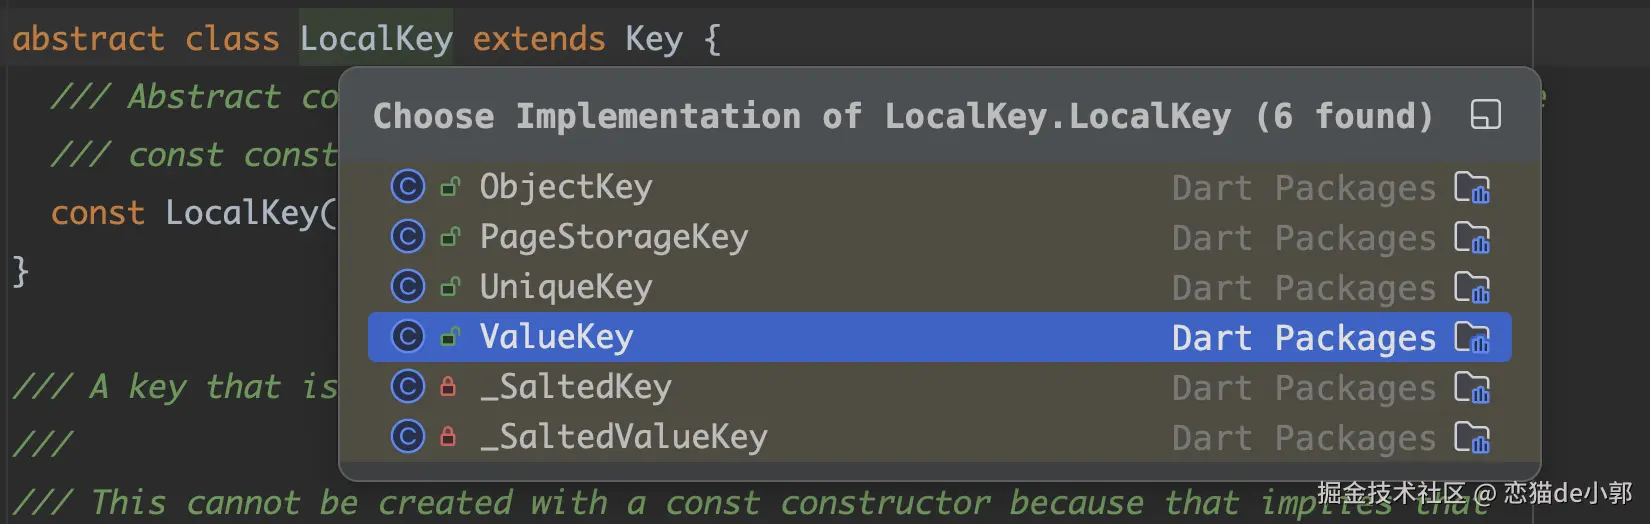Click red private lock icon beside _SaltedKey
Viewport: 1650px width, 524px height.
[448, 386]
